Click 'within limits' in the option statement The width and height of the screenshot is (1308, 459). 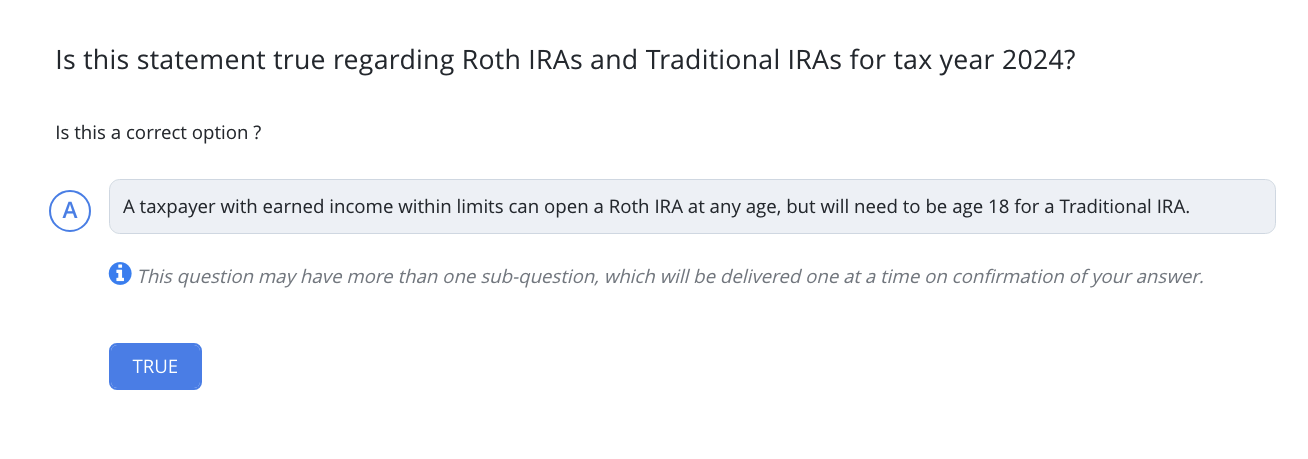coord(398,207)
